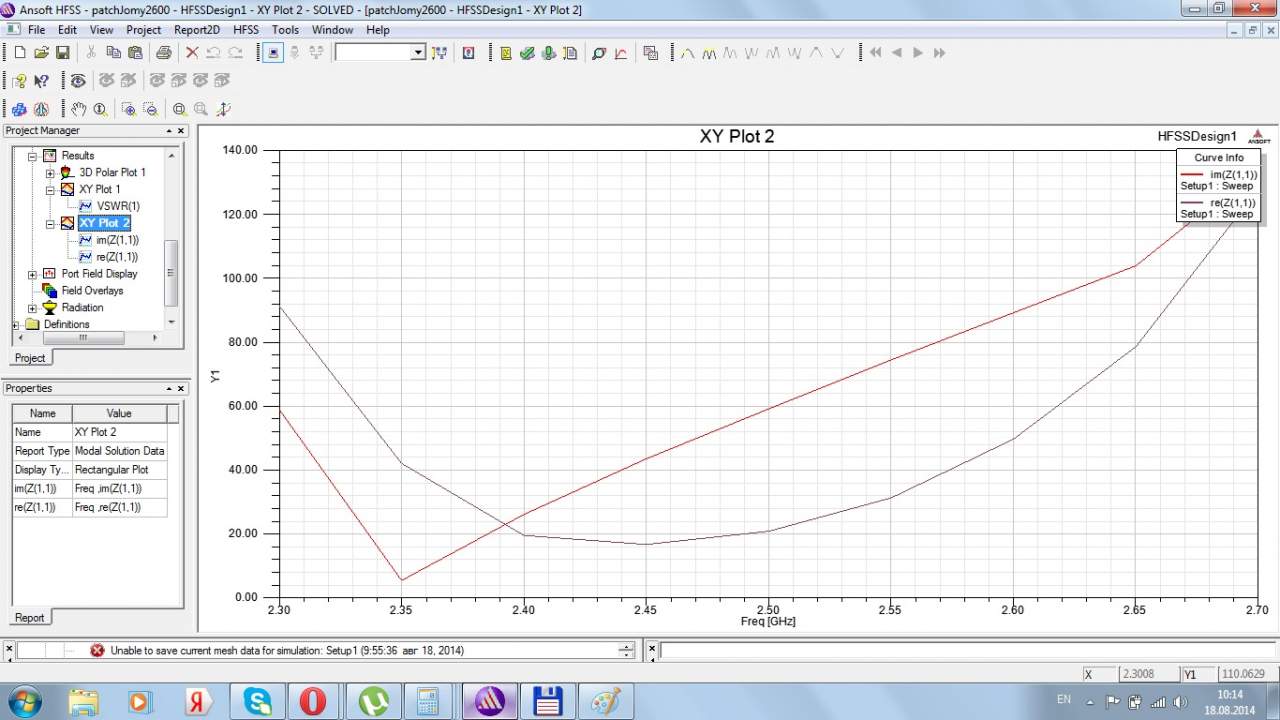This screenshot has width=1280, height=720.
Task: Click the Validate green checkmark icon
Action: (x=527, y=53)
